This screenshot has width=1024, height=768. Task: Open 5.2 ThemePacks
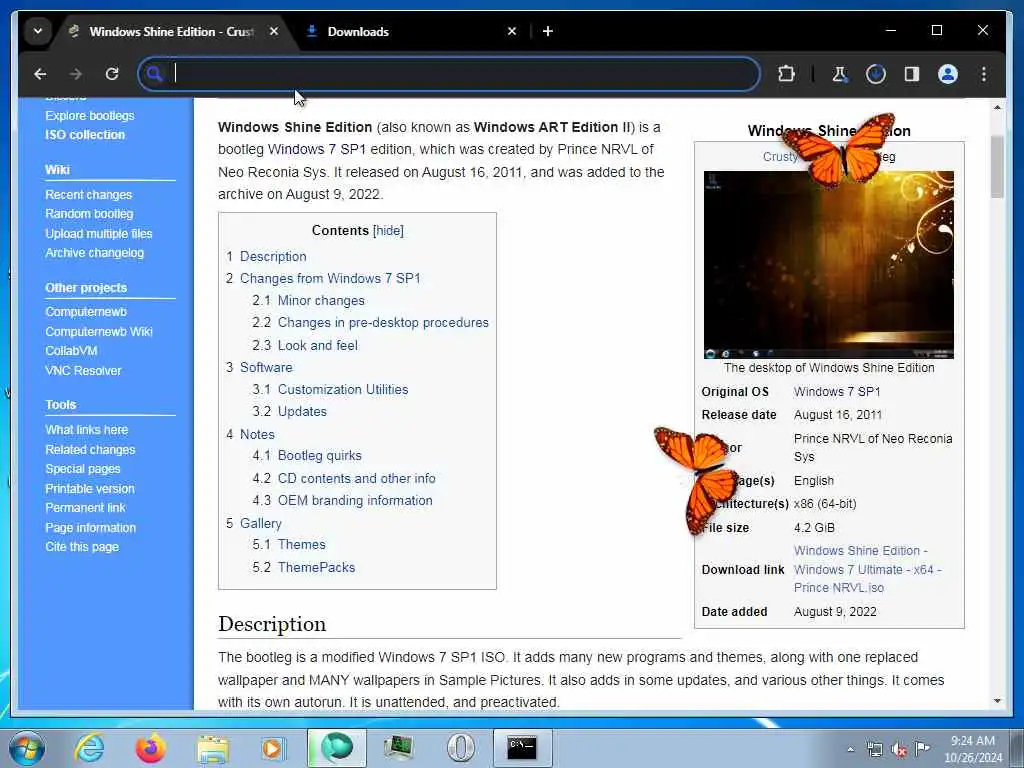click(316, 568)
